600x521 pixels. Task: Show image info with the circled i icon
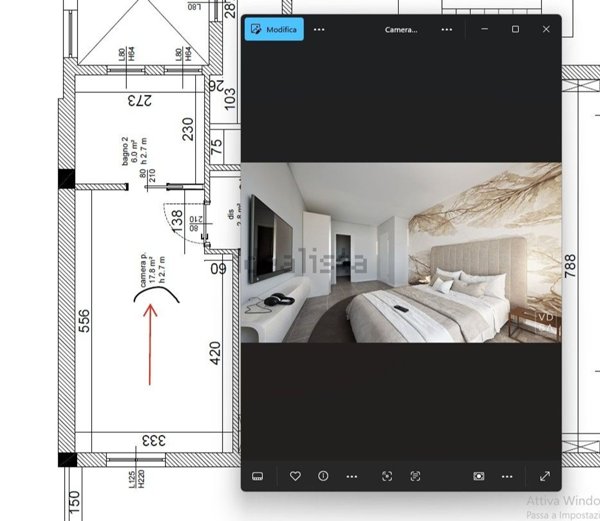click(323, 477)
